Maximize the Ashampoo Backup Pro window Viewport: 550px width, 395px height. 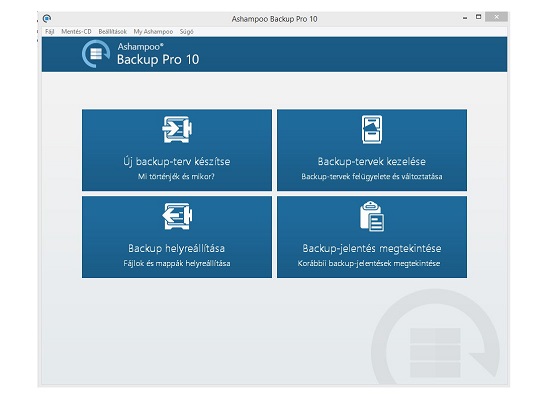pos(478,17)
